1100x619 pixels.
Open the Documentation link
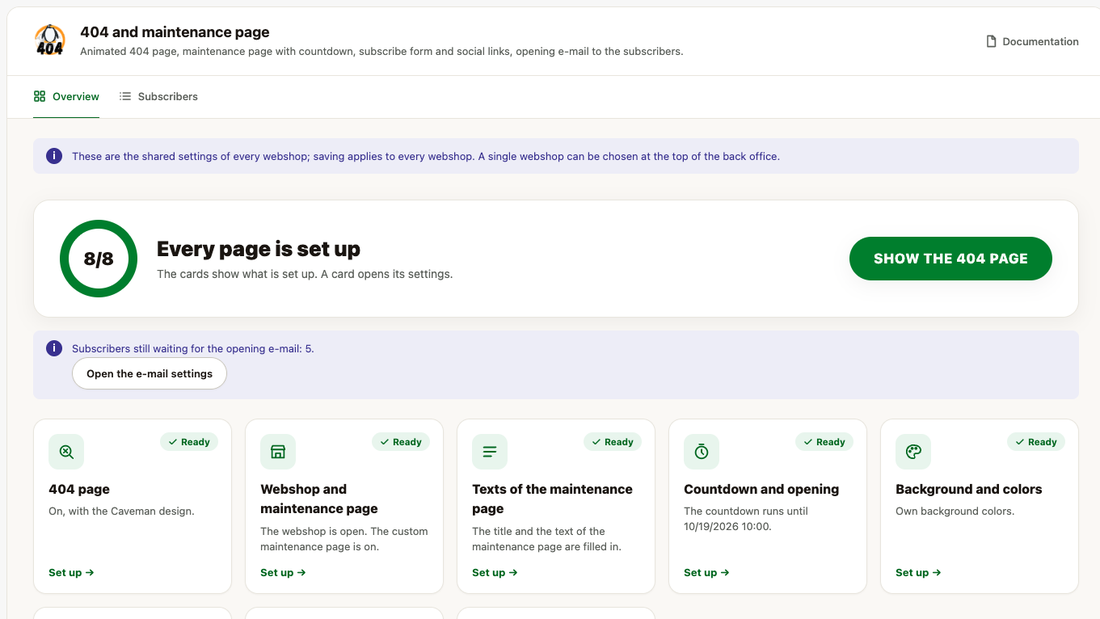click(1032, 41)
